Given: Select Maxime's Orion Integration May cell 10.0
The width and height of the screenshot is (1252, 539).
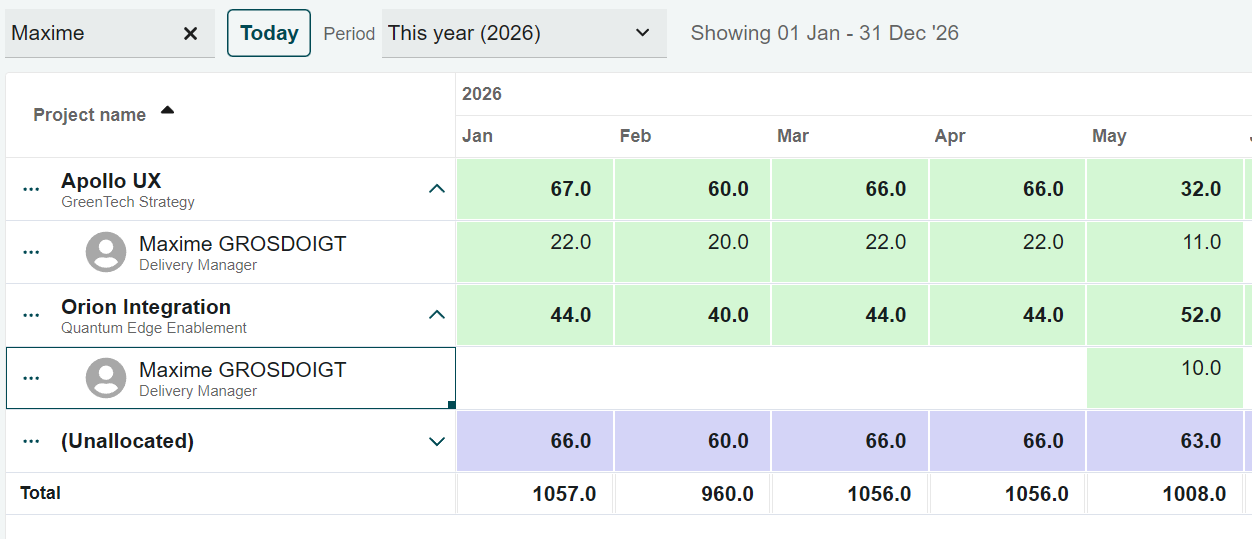Looking at the screenshot, I should 1165,378.
